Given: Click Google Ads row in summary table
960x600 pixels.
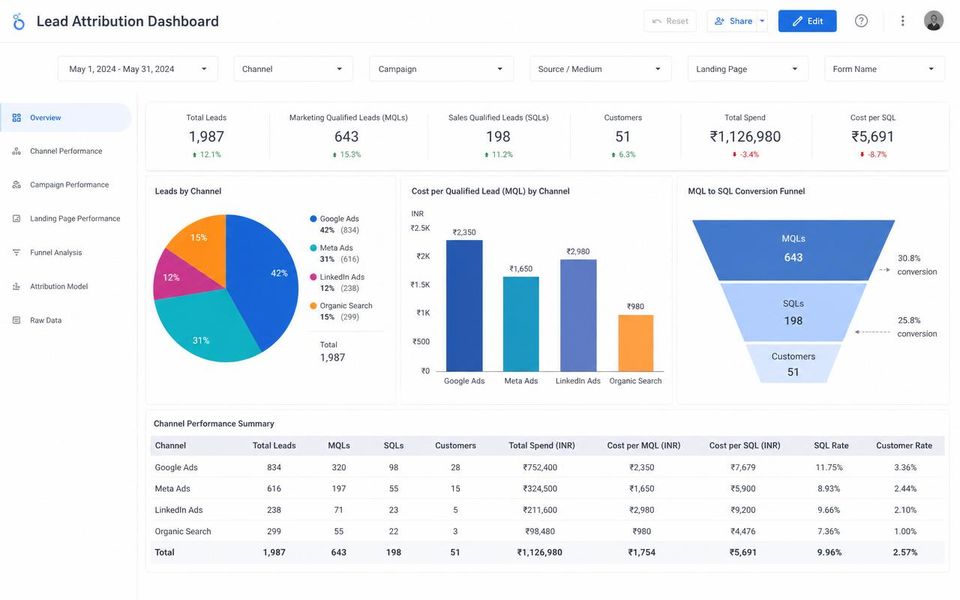Looking at the screenshot, I should [547, 467].
